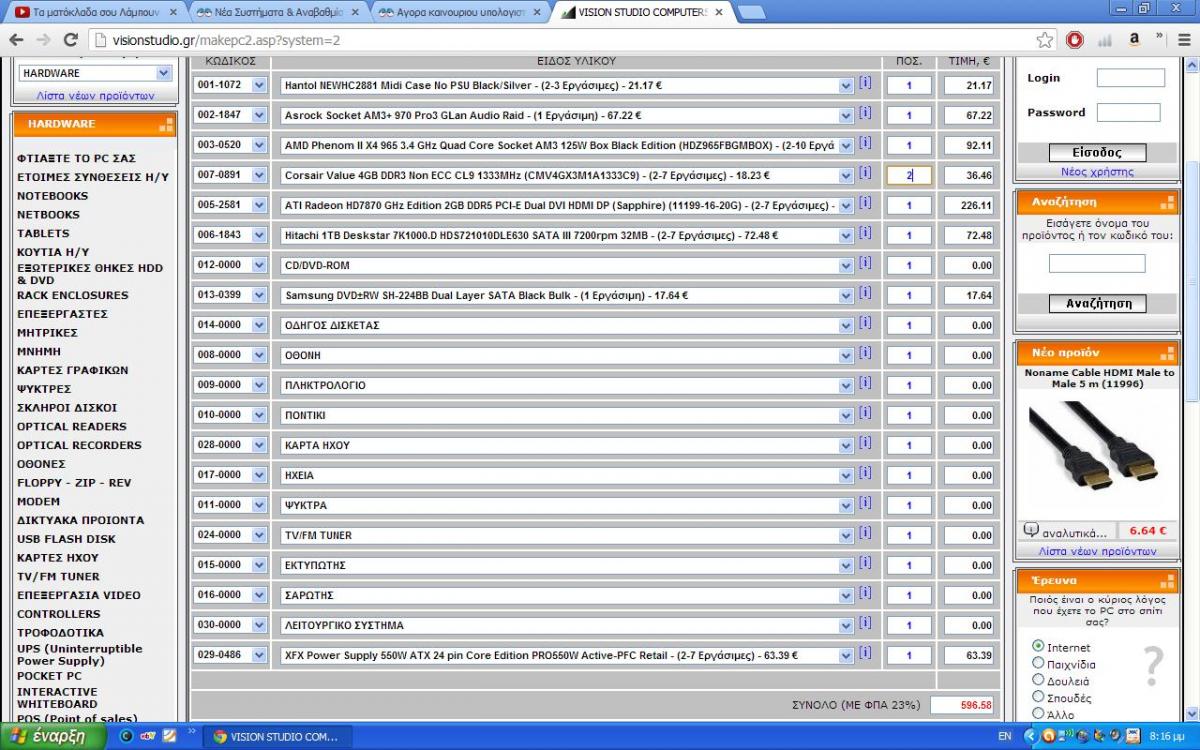Open ΦΤΙΑΞΤΕ ΤΟ PC ΣΑΣ menu item

pyautogui.click(x=76, y=158)
